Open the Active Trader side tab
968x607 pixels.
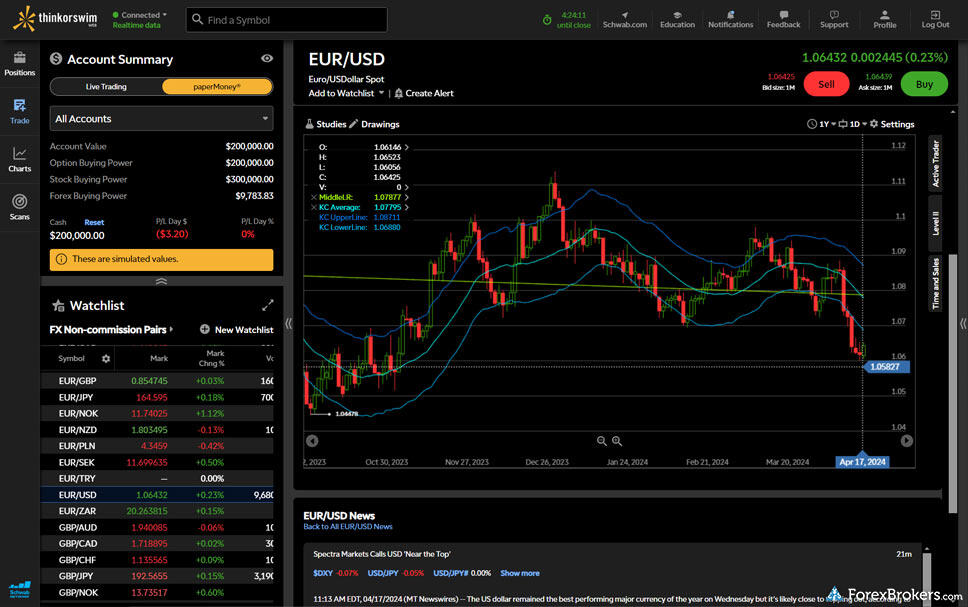[935, 164]
